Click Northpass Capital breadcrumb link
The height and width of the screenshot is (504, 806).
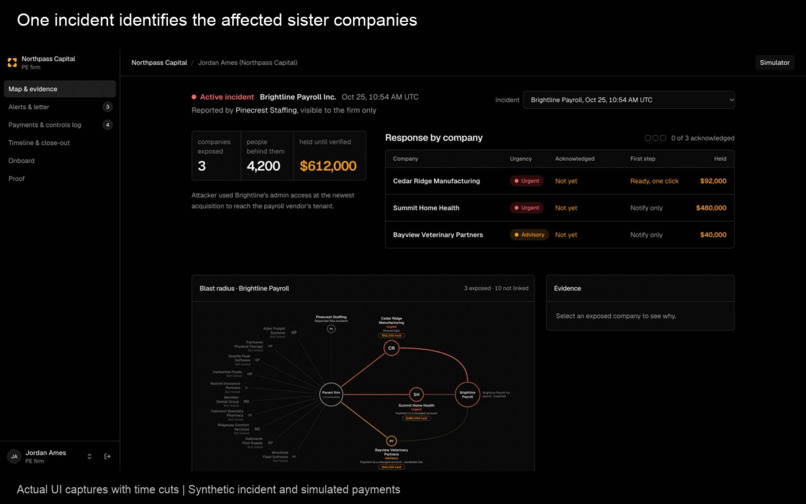159,63
